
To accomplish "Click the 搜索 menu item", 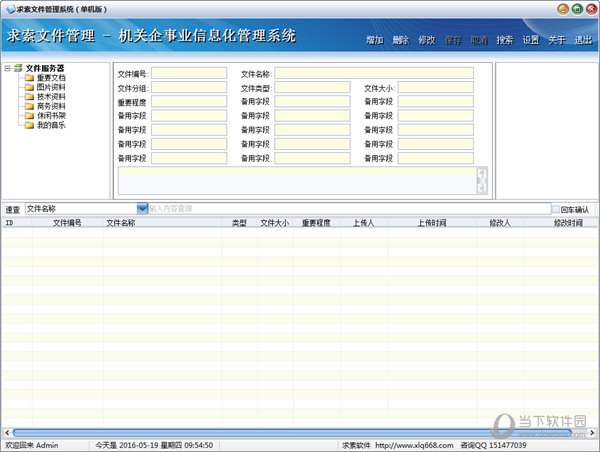I will click(505, 40).
